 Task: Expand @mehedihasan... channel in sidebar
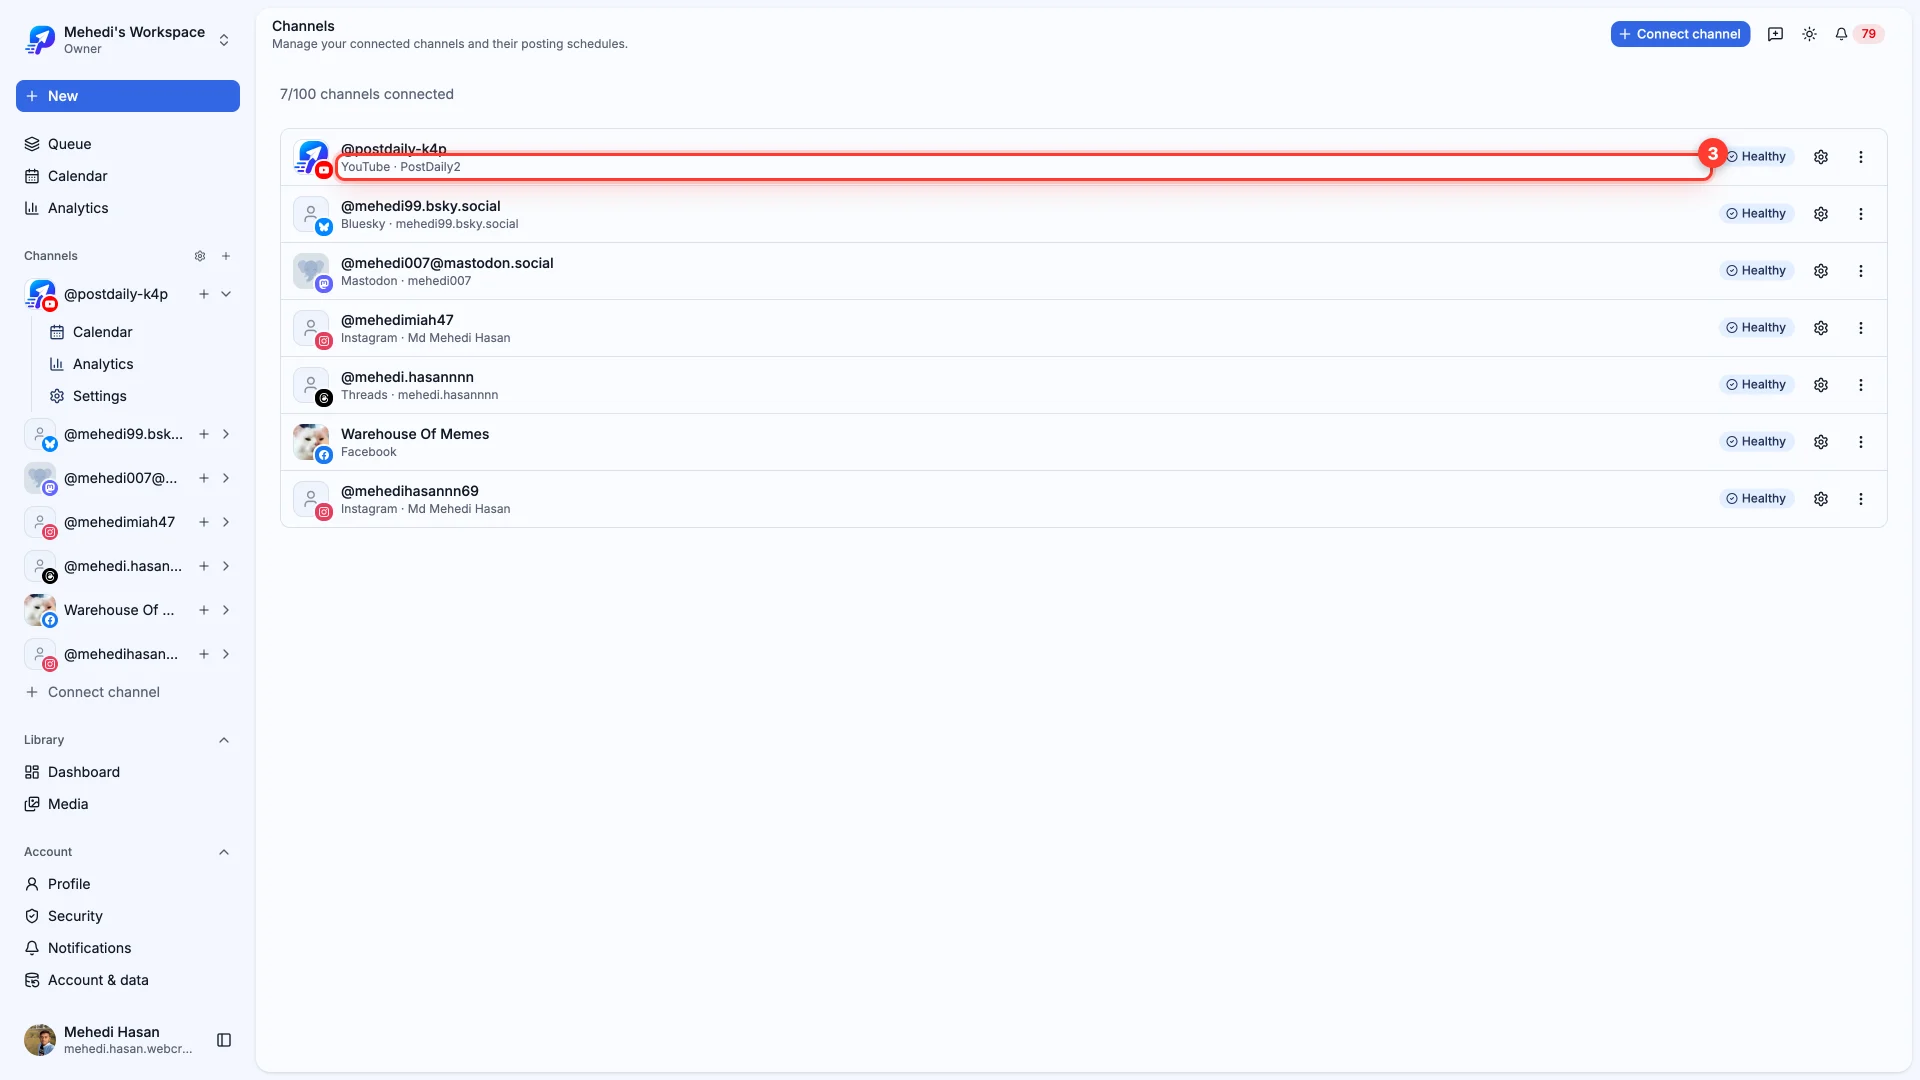[x=226, y=654]
